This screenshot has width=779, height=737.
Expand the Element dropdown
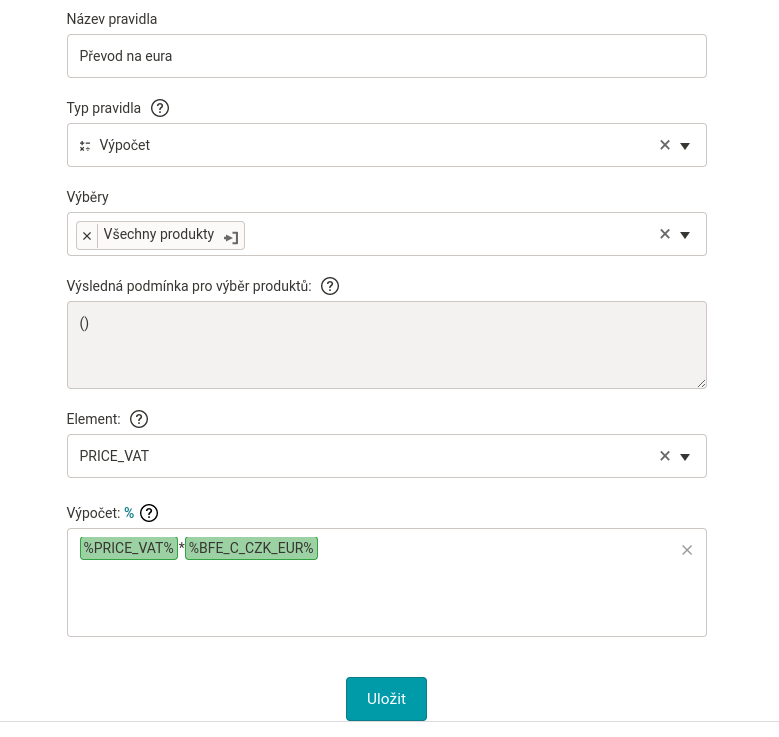(x=685, y=457)
